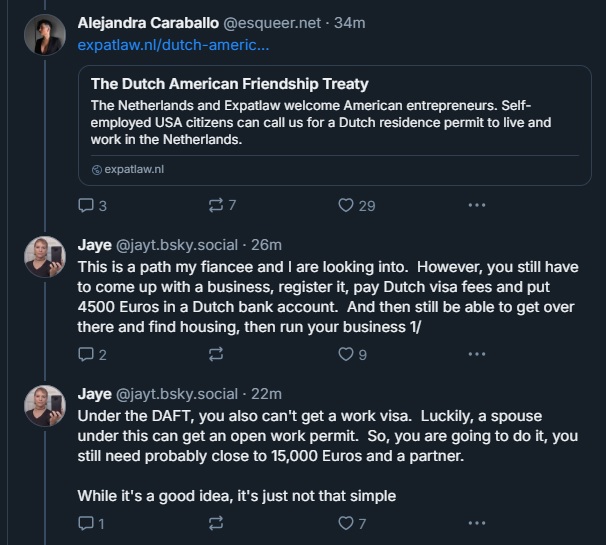Click Jaye's avatar on the 22m post
606x545 pixels.
coord(45,404)
